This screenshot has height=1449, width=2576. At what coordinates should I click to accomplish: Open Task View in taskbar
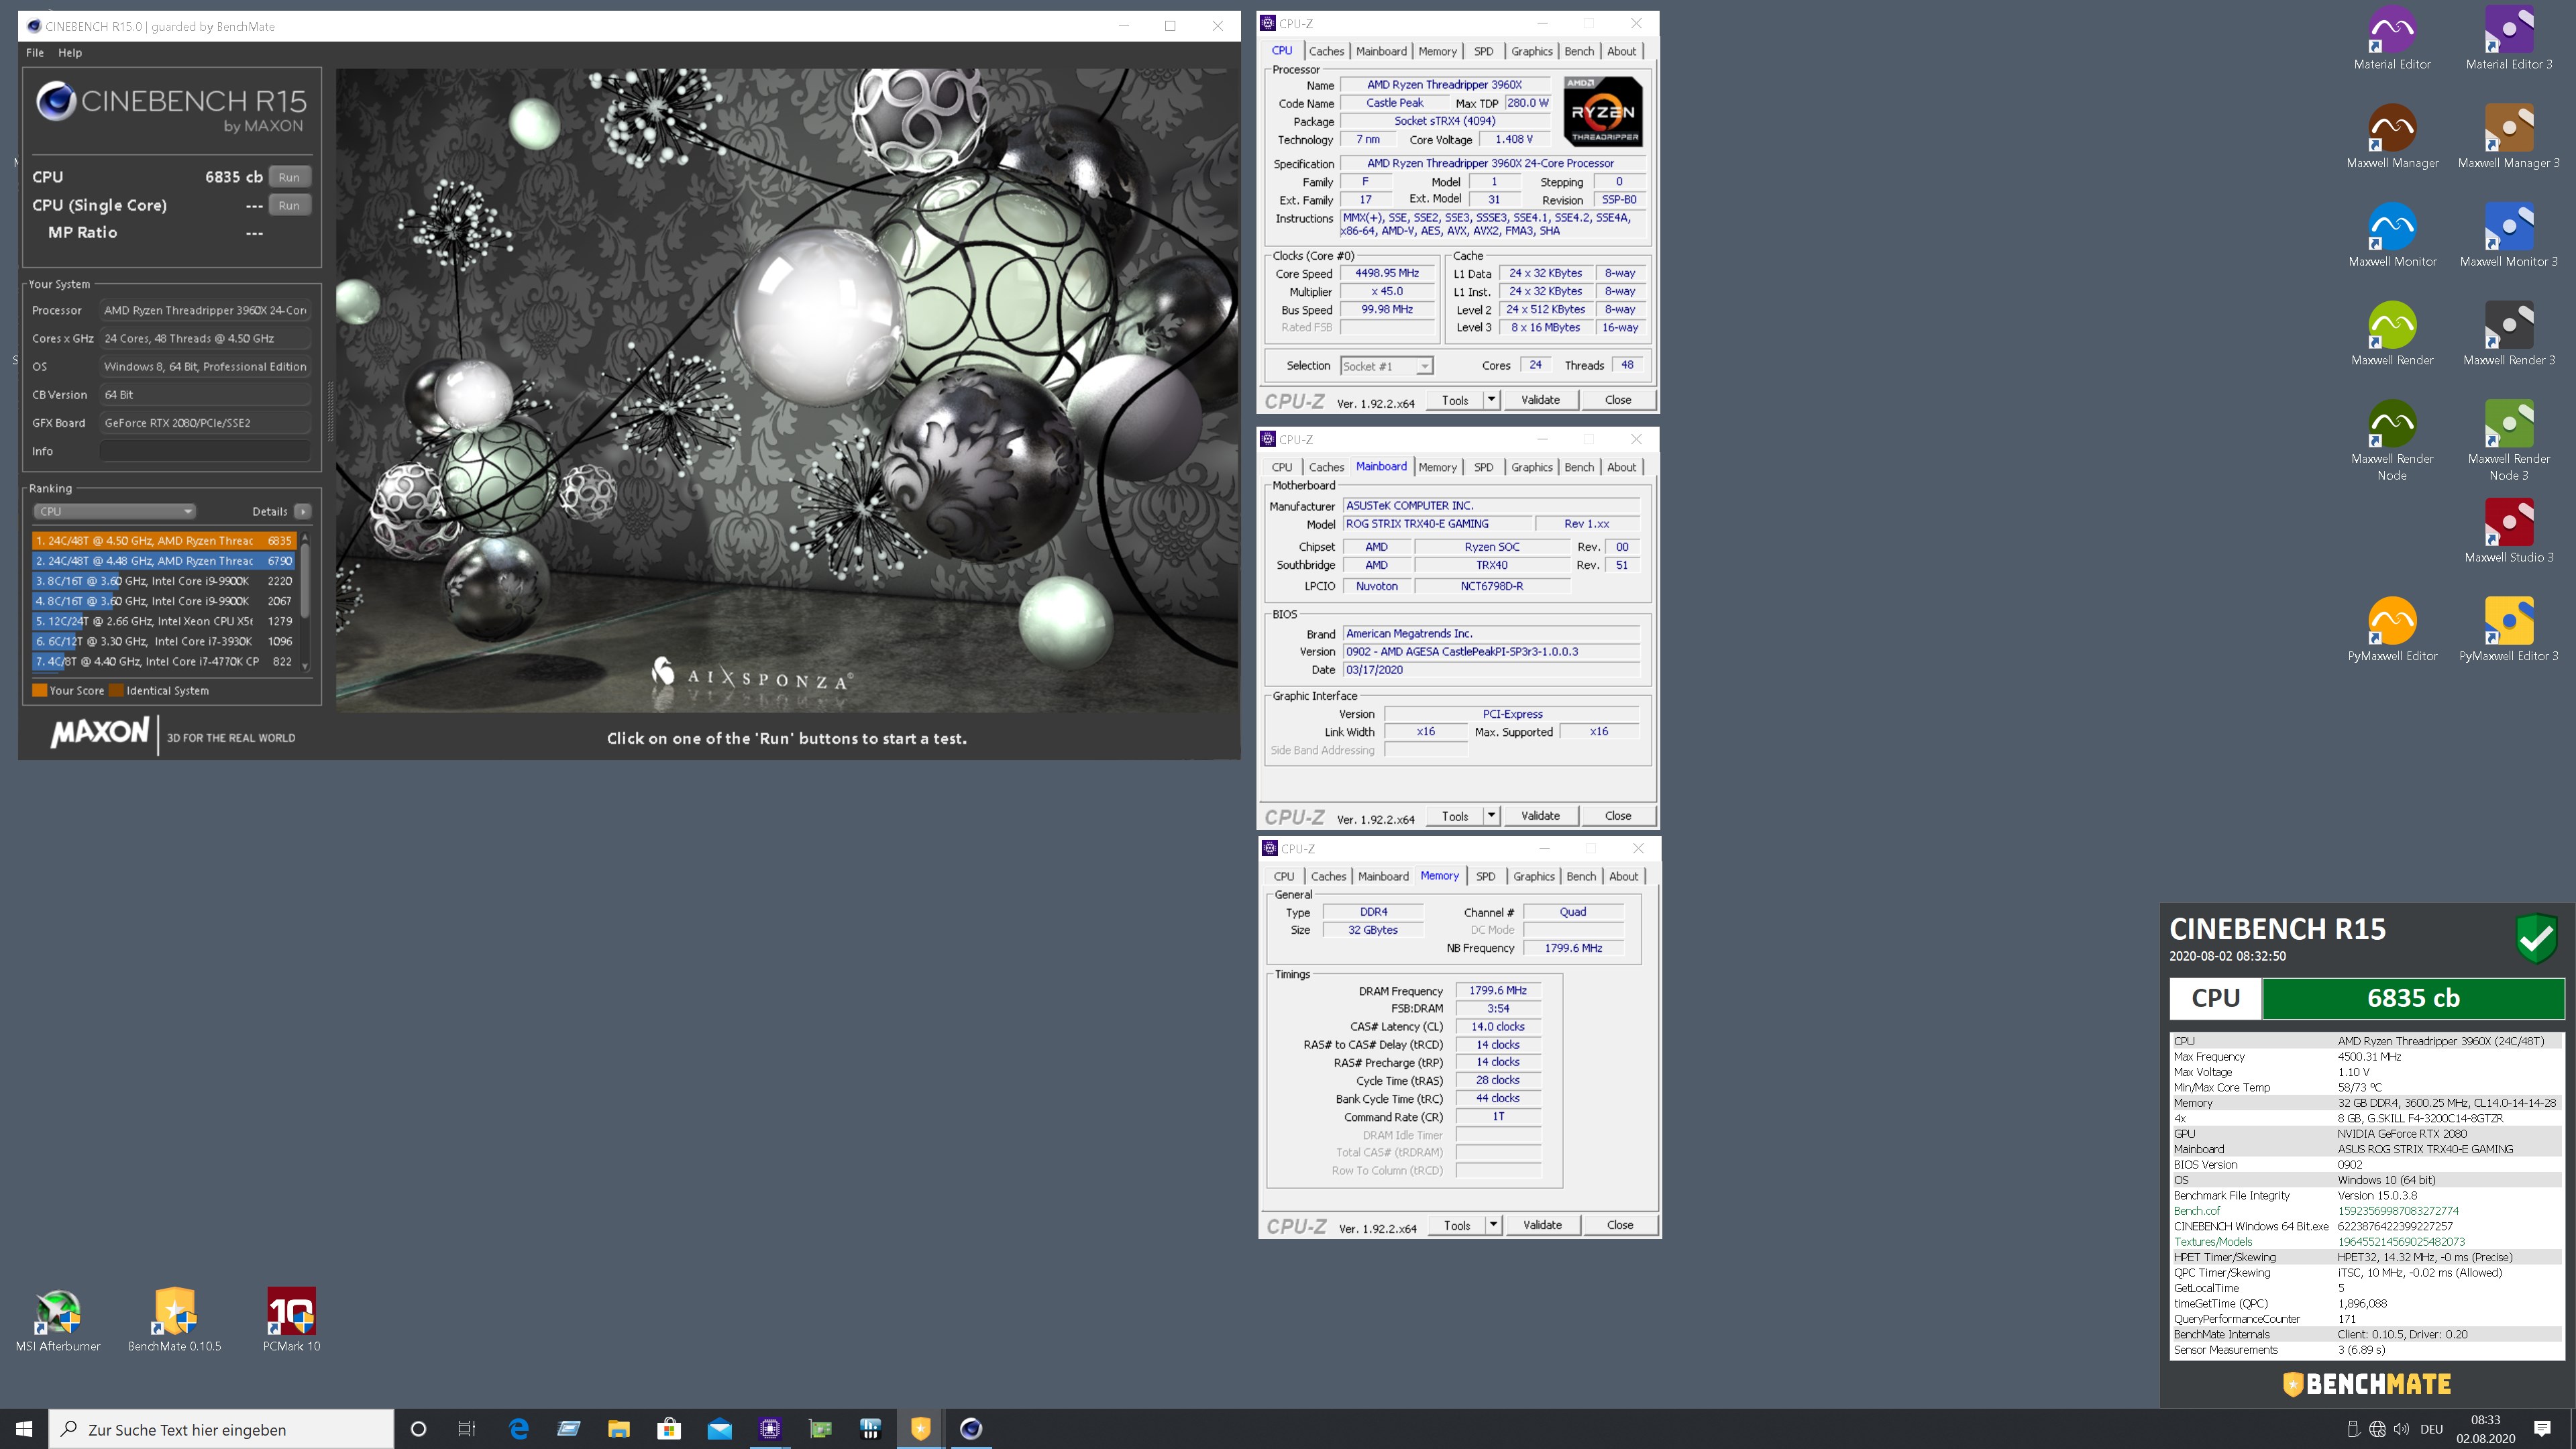click(x=466, y=1429)
